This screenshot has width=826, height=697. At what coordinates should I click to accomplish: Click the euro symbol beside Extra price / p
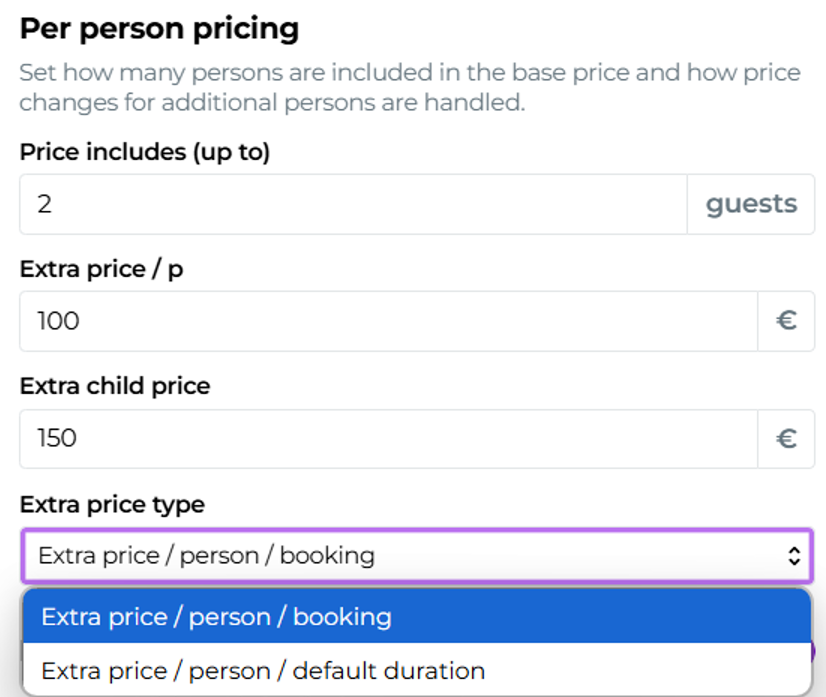tap(786, 321)
